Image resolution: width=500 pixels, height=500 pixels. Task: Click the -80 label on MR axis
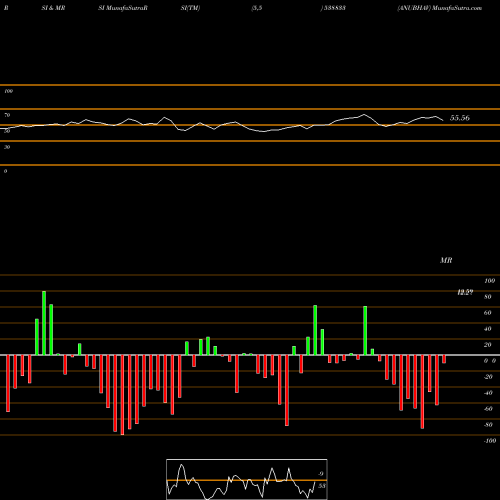[488, 425]
